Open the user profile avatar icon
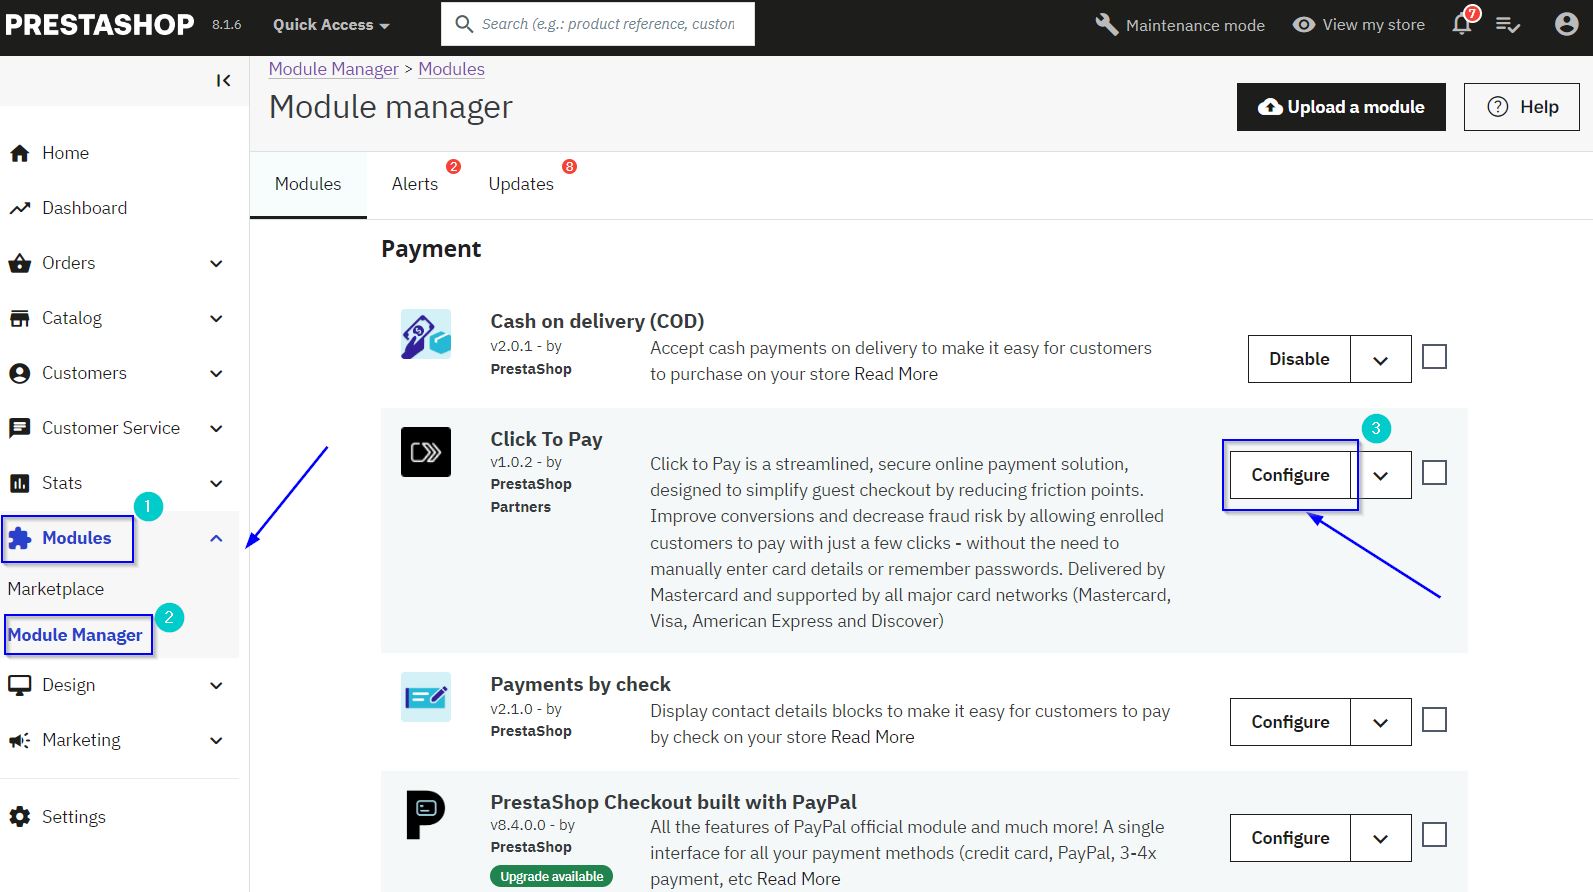 [1566, 24]
